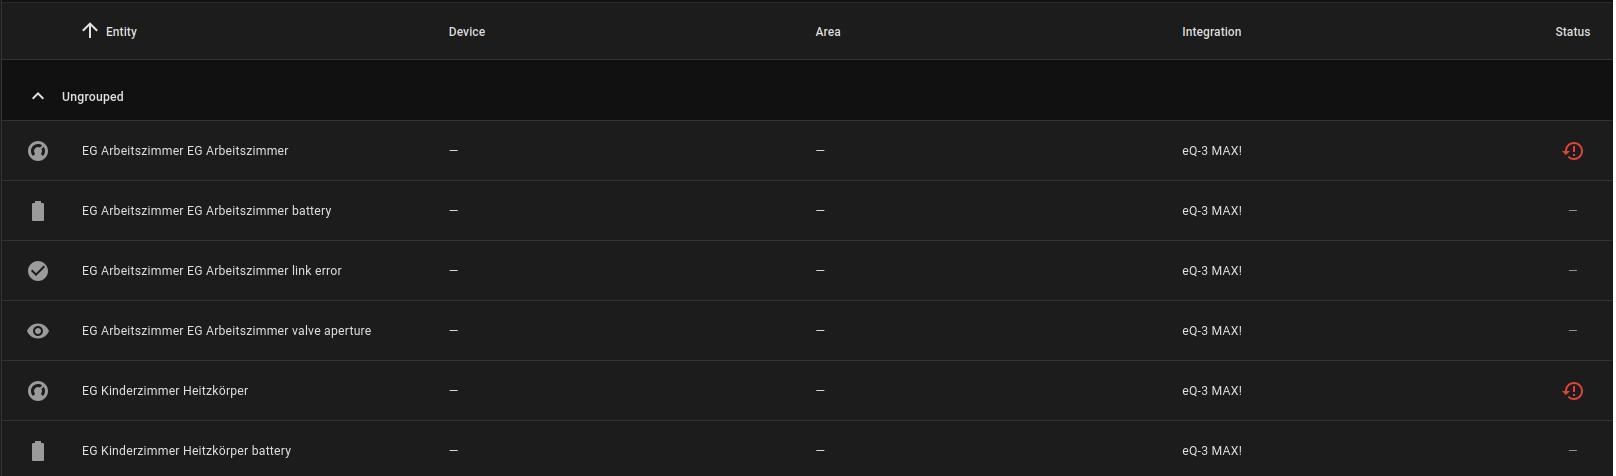Click the Ungrouped group label
The width and height of the screenshot is (1616, 476).
[93, 97]
